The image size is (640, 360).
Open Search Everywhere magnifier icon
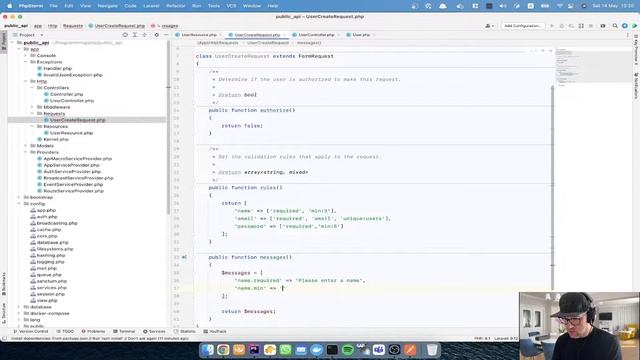tap(615, 26)
